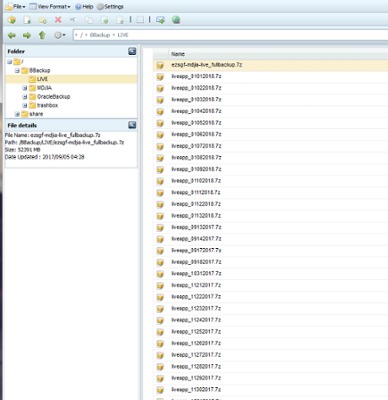Click the Help button

click(x=84, y=7)
